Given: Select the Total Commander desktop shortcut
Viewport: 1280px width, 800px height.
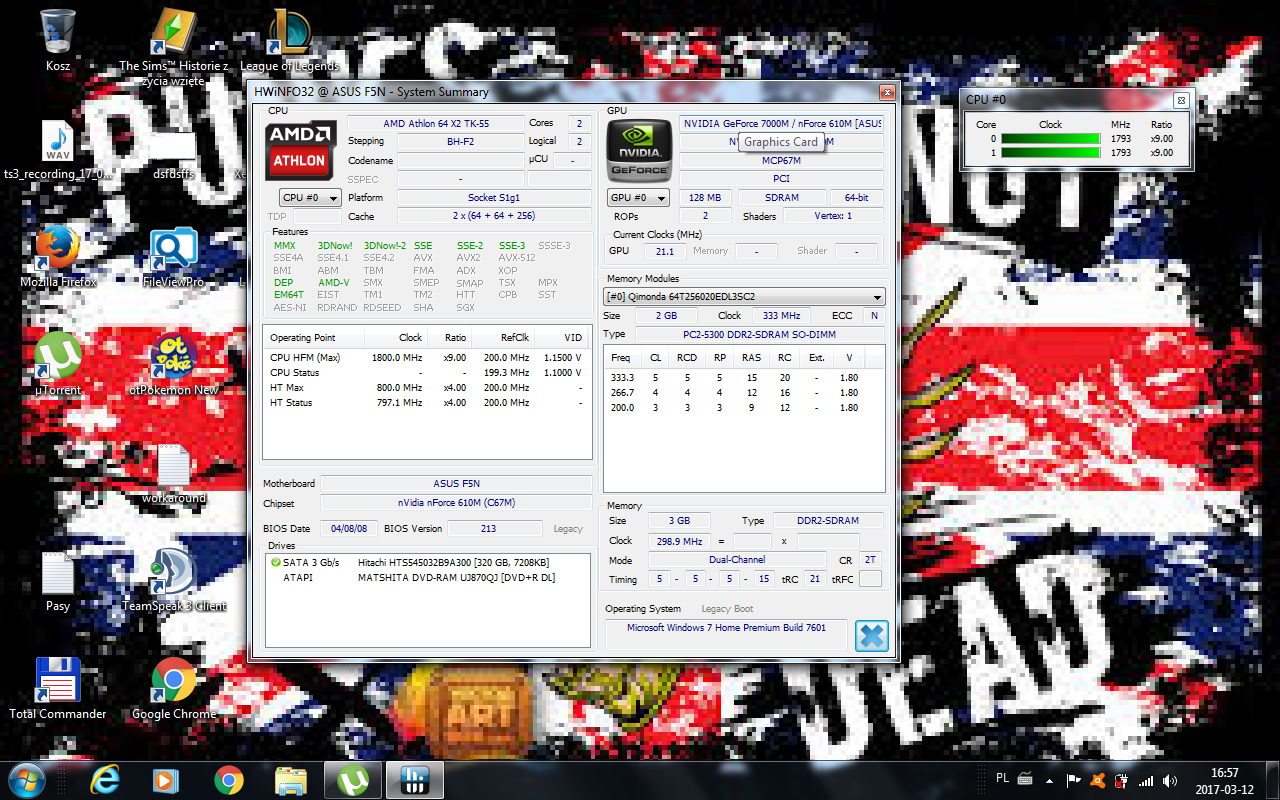Looking at the screenshot, I should click(x=58, y=689).
